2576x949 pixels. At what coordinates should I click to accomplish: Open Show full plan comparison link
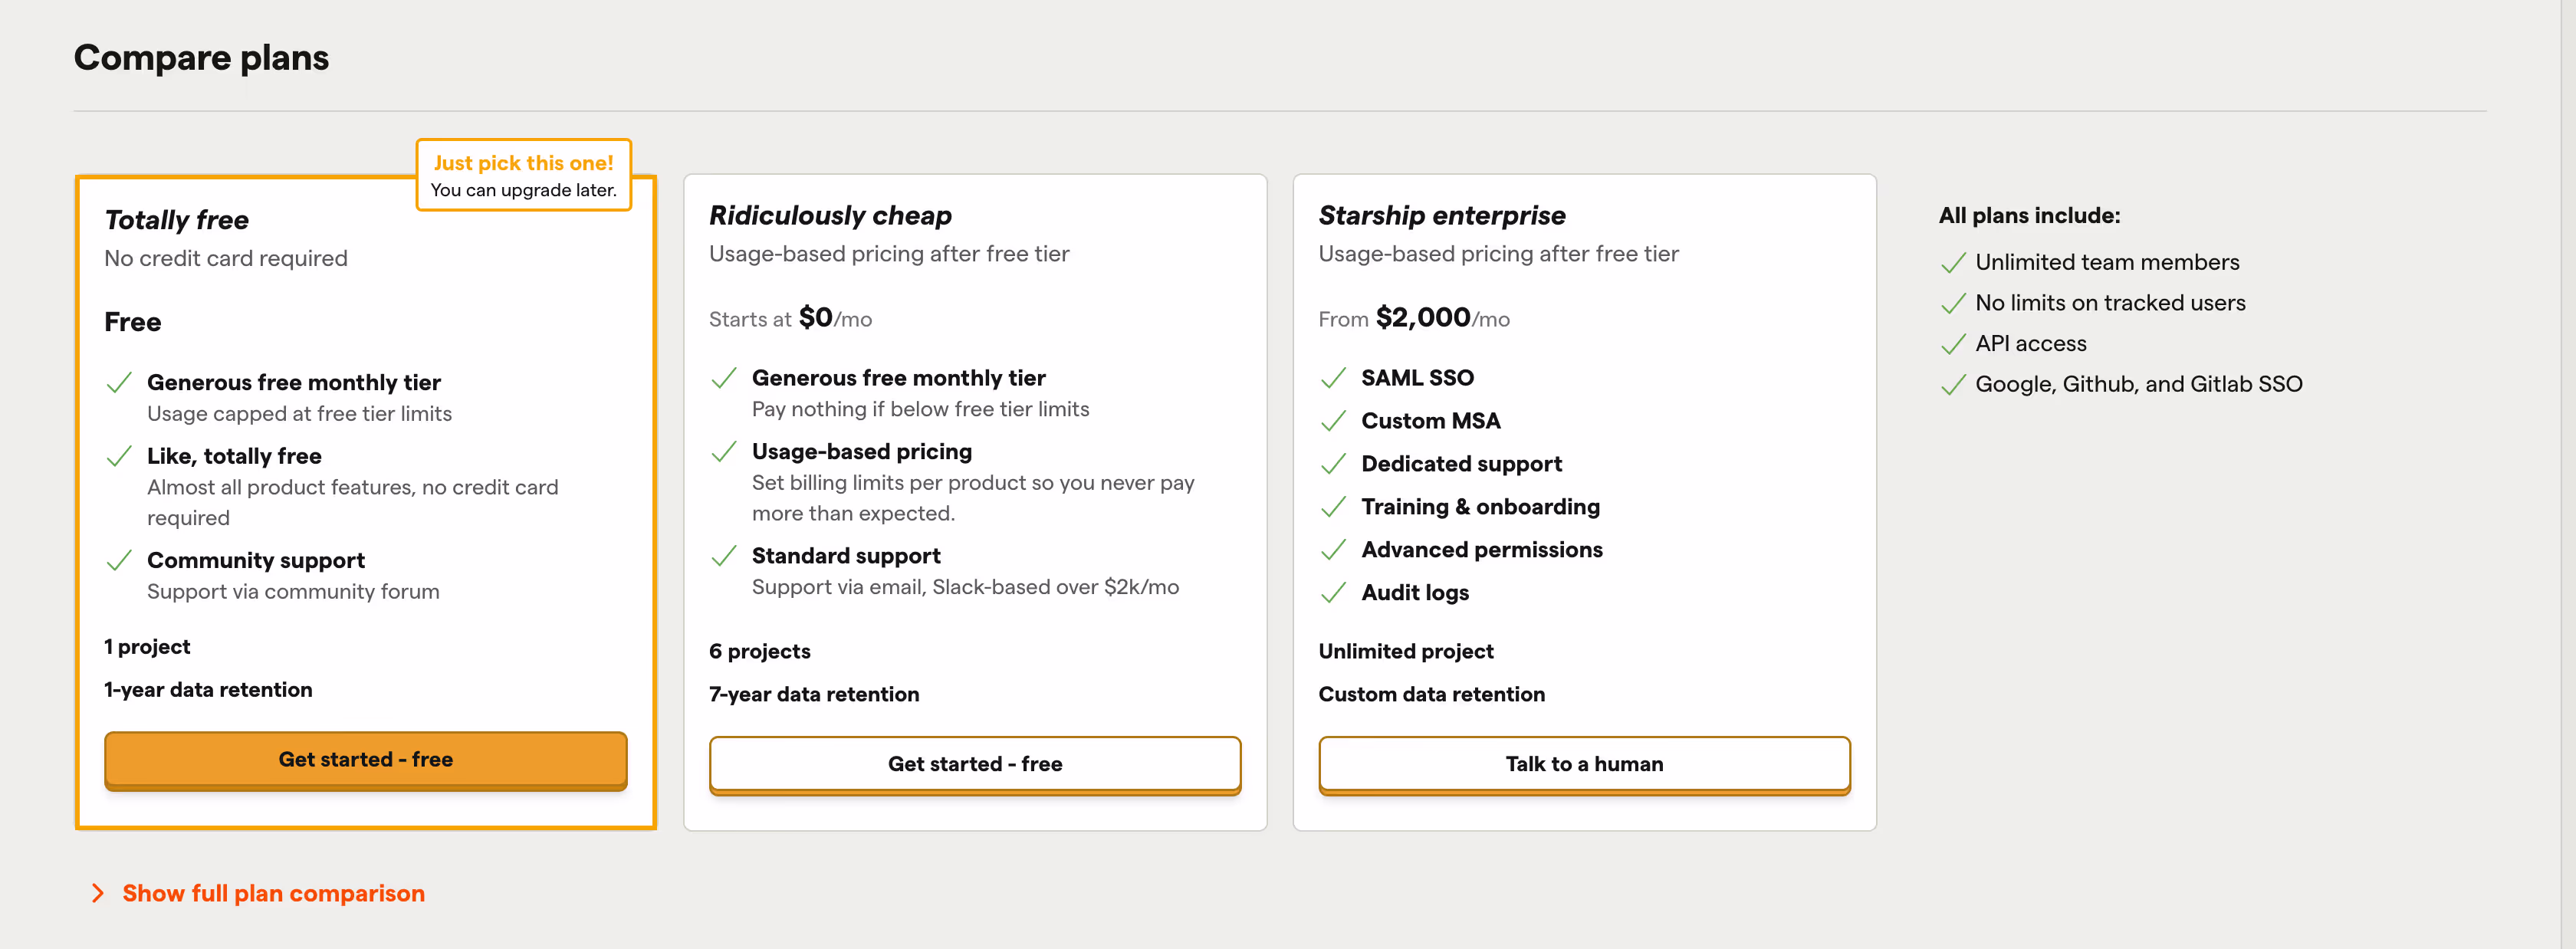[x=273, y=893]
